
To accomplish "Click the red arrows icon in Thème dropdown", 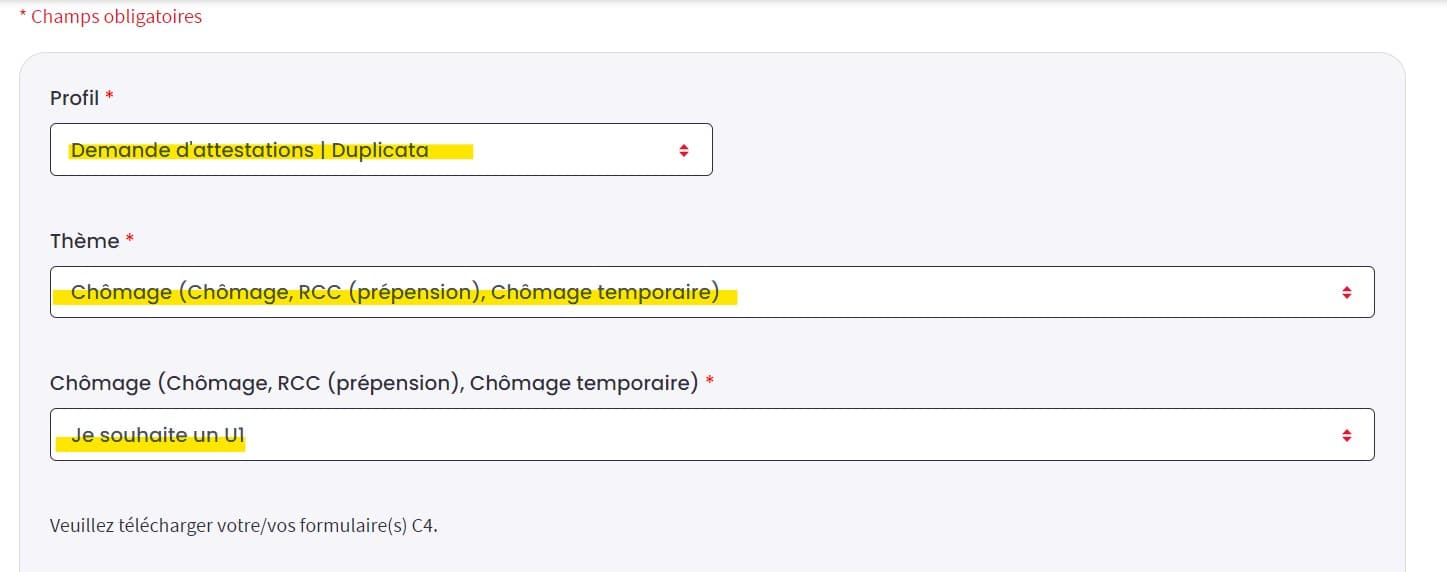I will [x=1347, y=293].
